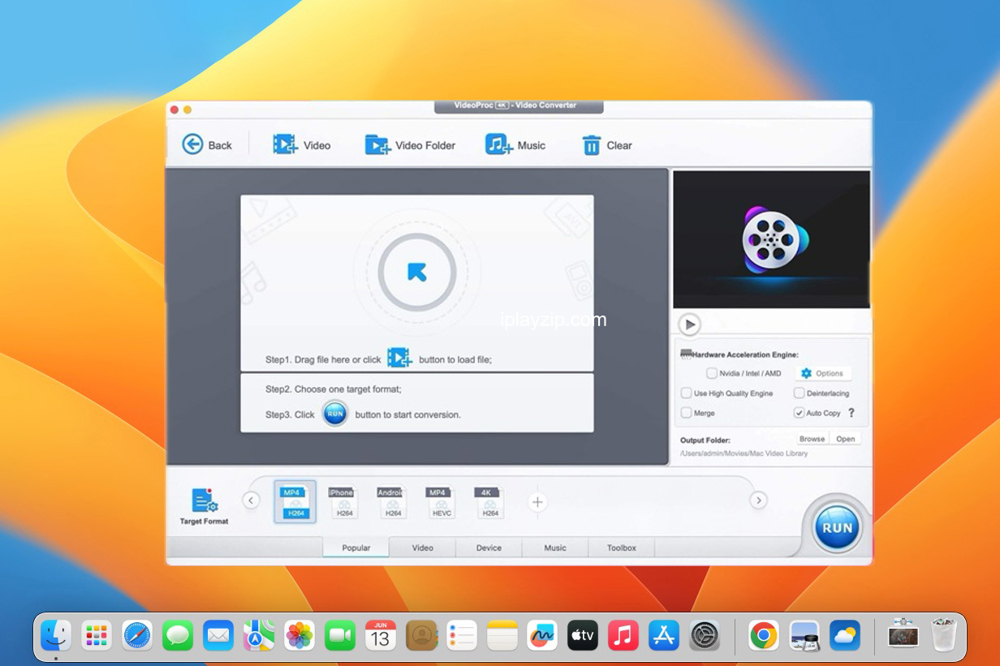Open Target Format settings
This screenshot has height=666, width=1000.
point(204,506)
